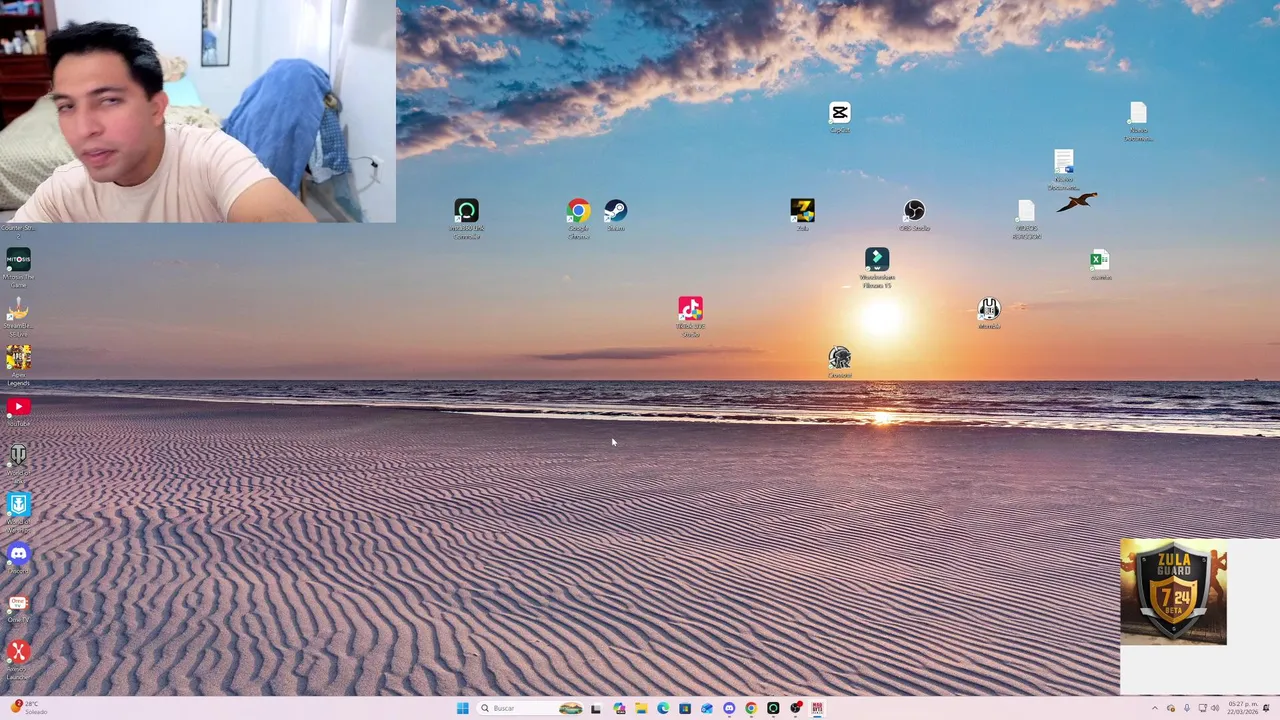The width and height of the screenshot is (1280, 720).
Task: Switch to OBS Studio in the taskbar
Action: pyautogui.click(x=795, y=708)
